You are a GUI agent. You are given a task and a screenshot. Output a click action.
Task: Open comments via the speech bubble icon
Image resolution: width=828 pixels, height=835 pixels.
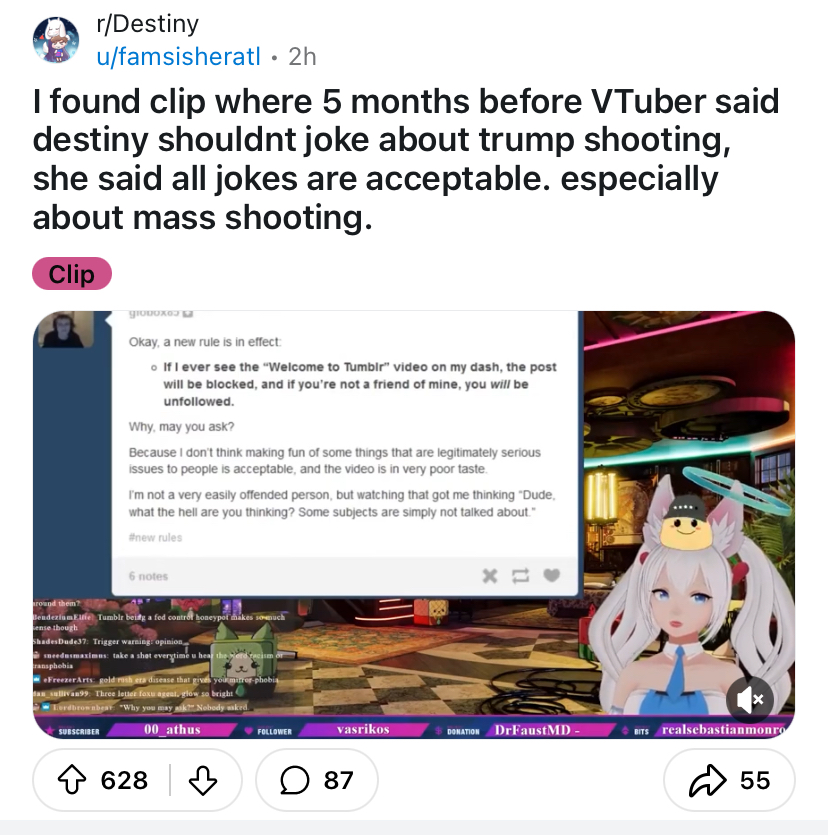pos(294,781)
